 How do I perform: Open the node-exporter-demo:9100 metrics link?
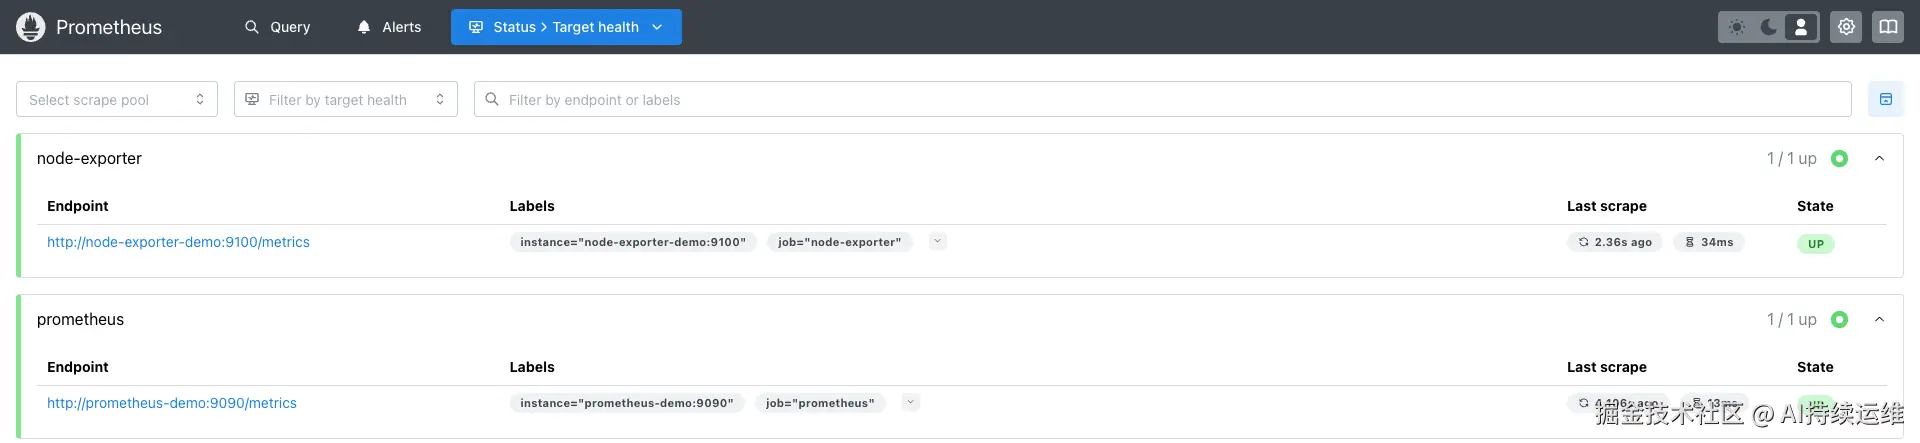[x=178, y=242]
